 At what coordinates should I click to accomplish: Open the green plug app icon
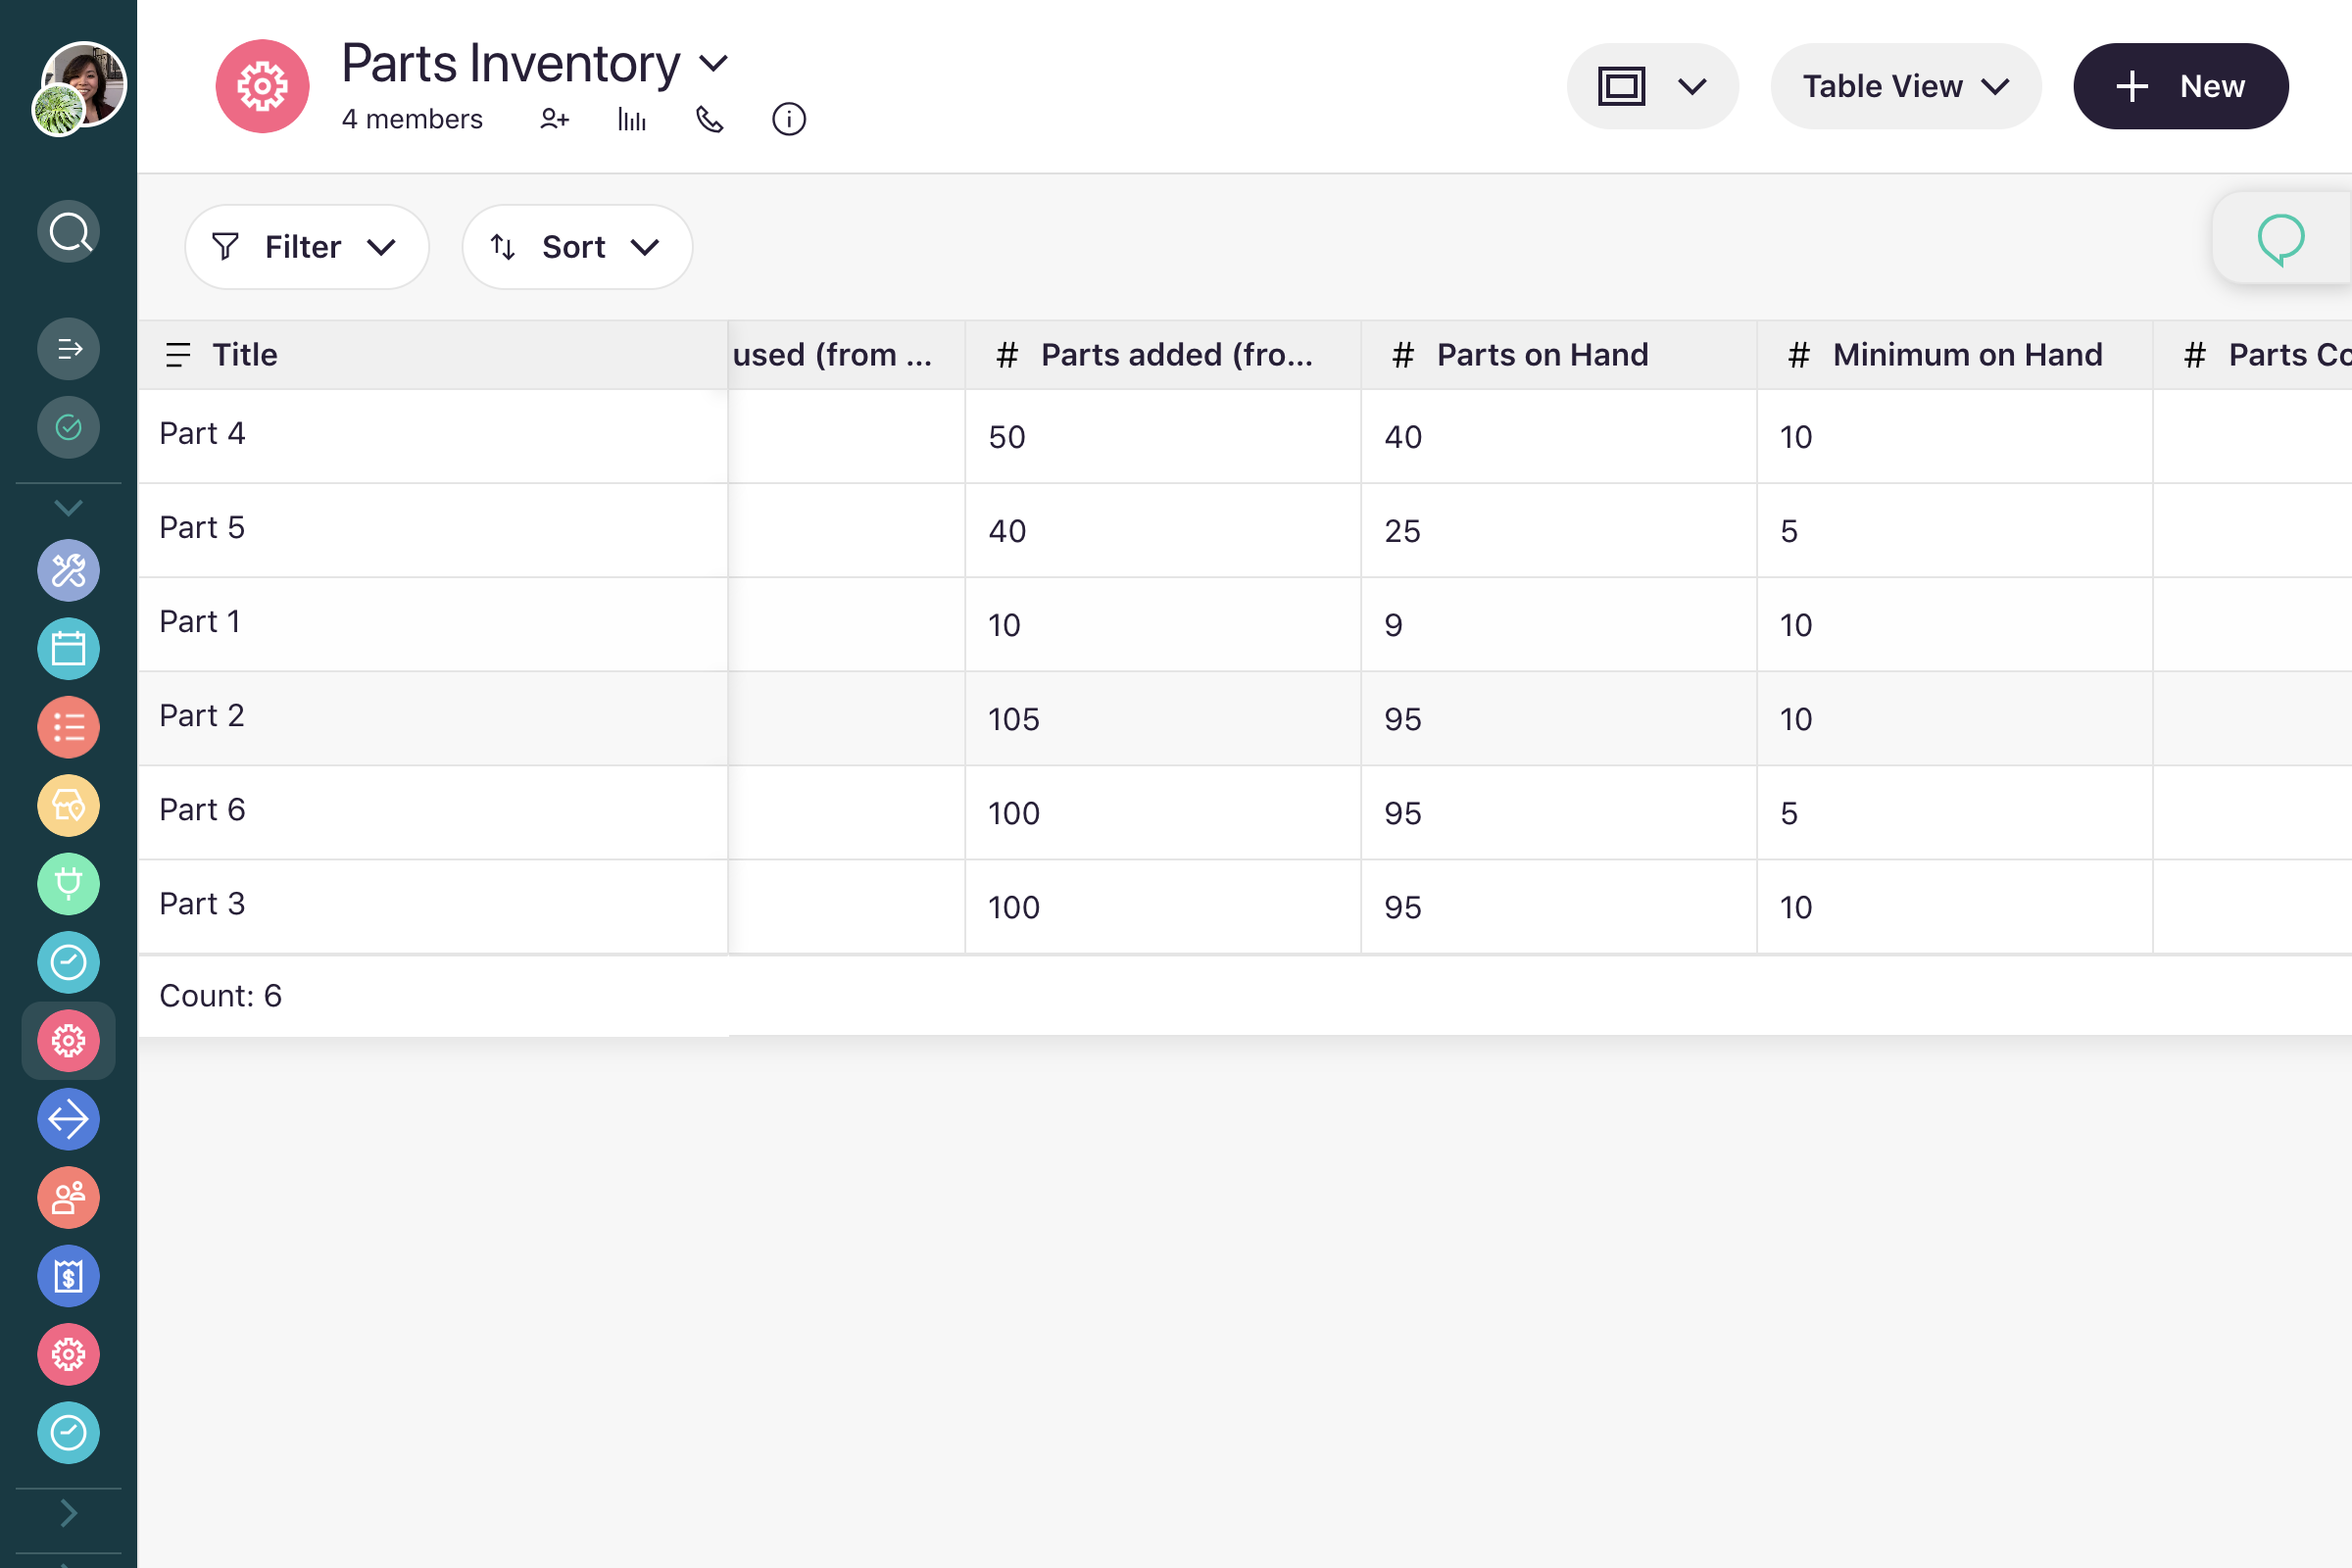[x=69, y=884]
